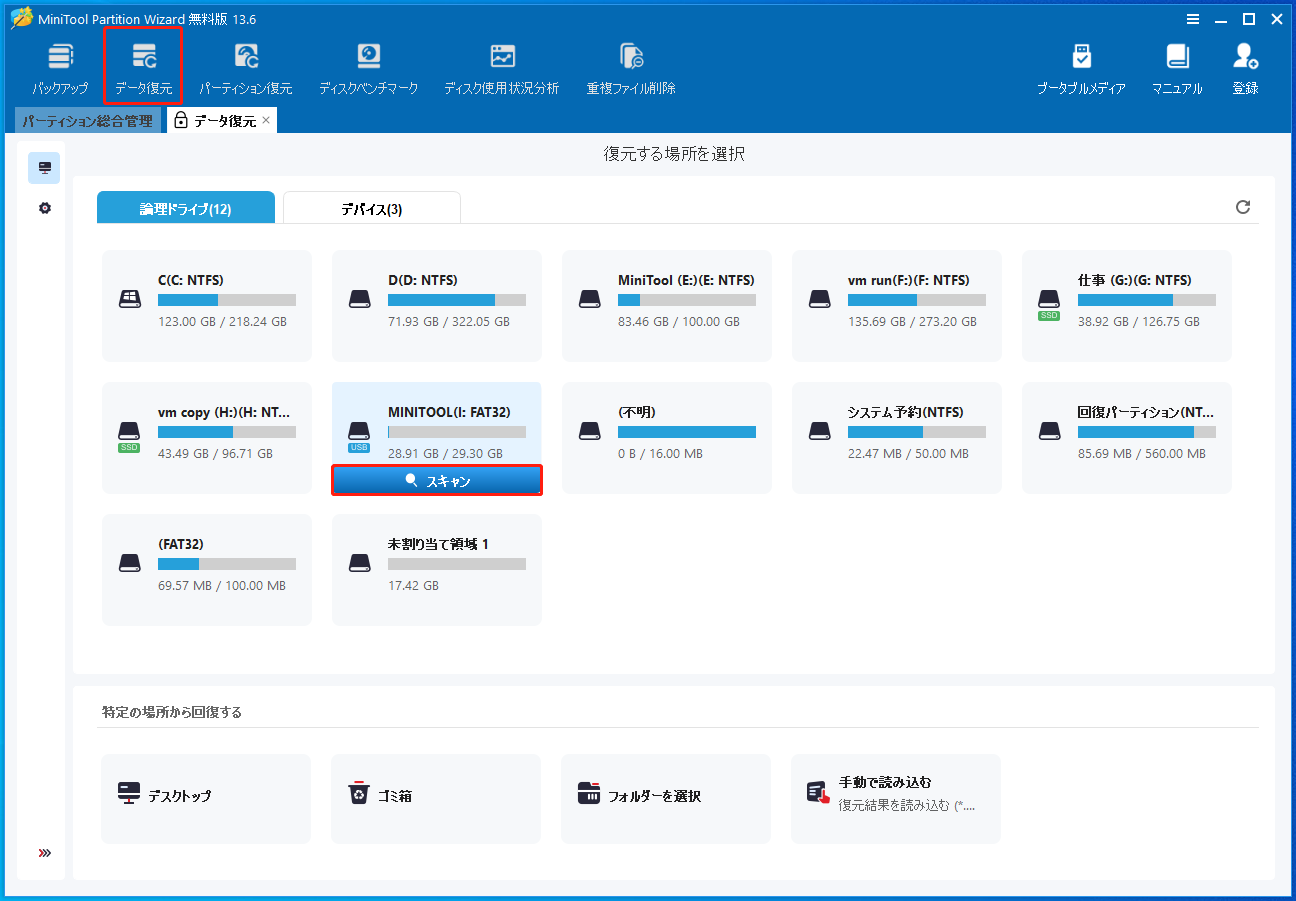
Task: Click the 85.69 MB / 560.00 MB text
Action: [x=1142, y=454]
